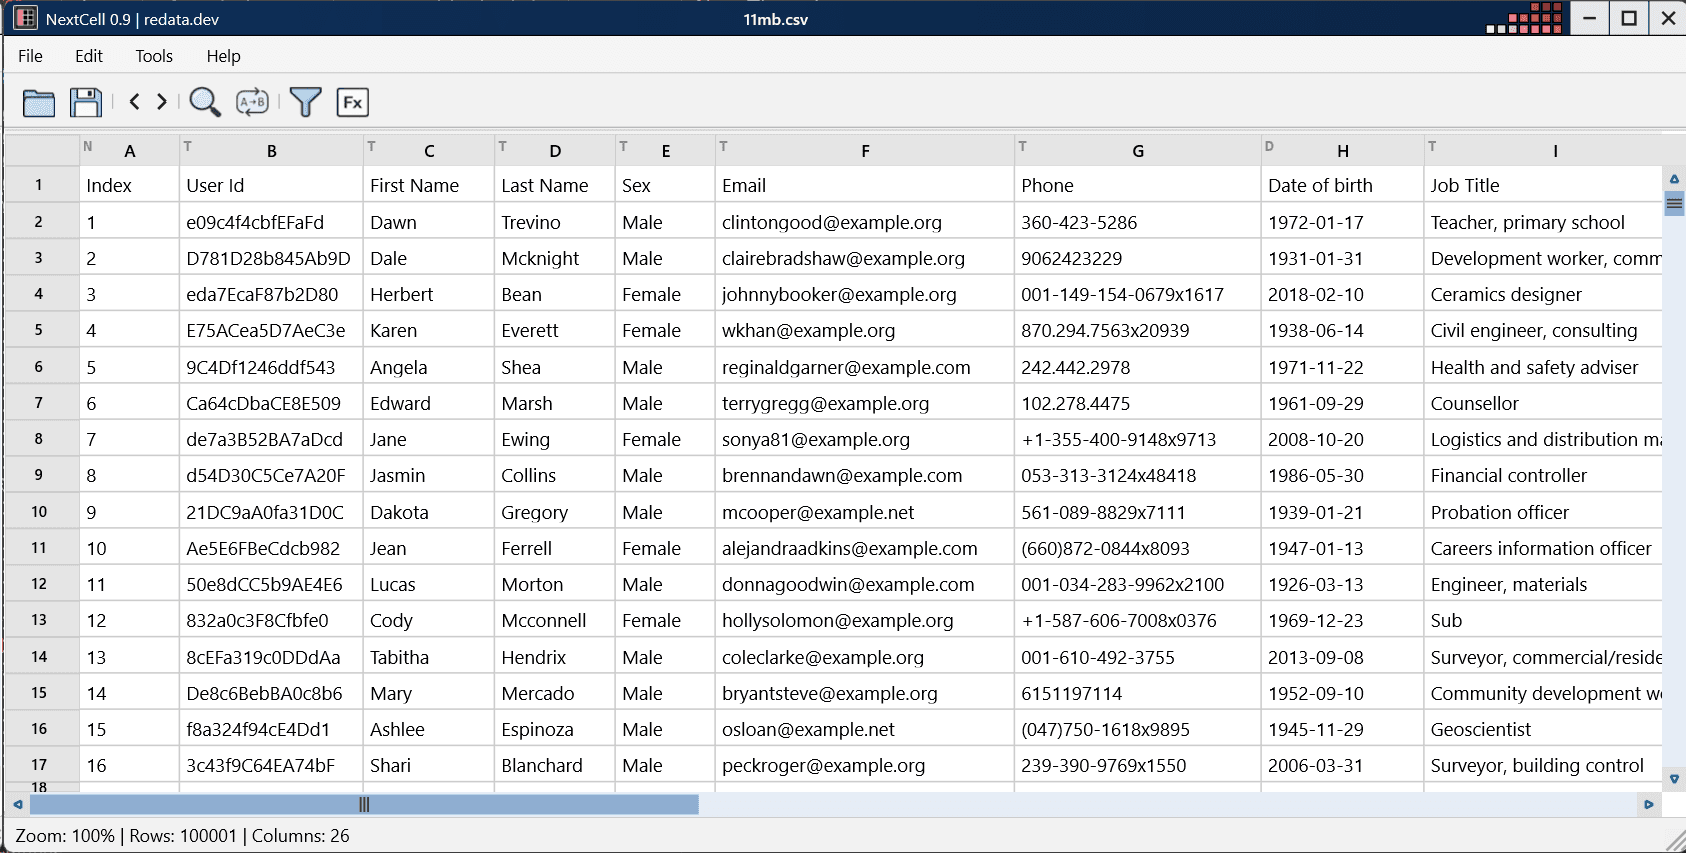Go forward with the right chevron toolbar button
This screenshot has height=853, width=1686.
162,102
